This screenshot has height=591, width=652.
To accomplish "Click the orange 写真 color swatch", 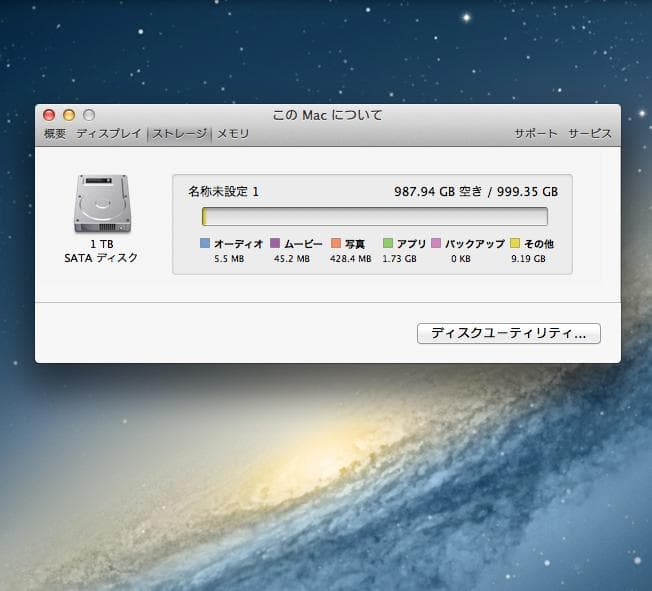I will [336, 243].
